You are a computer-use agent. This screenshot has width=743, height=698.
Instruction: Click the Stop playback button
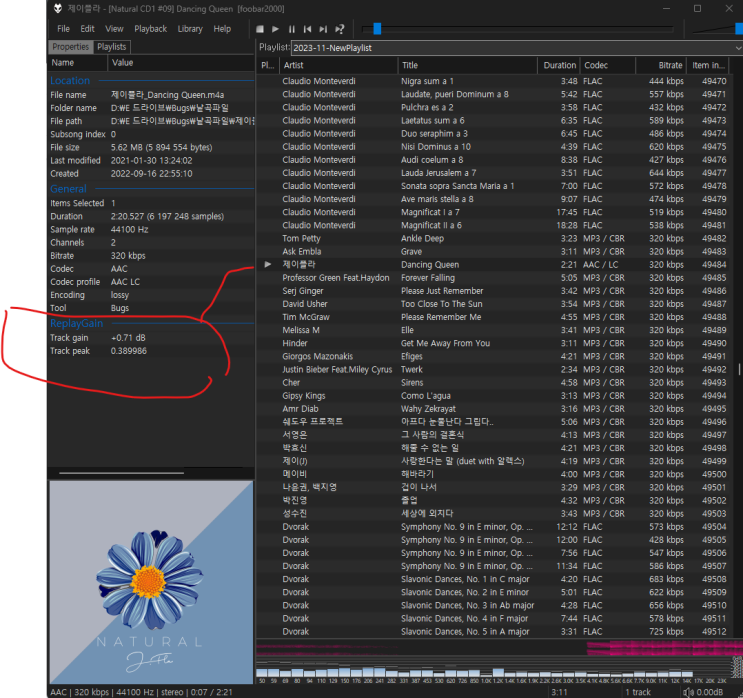pyautogui.click(x=260, y=29)
